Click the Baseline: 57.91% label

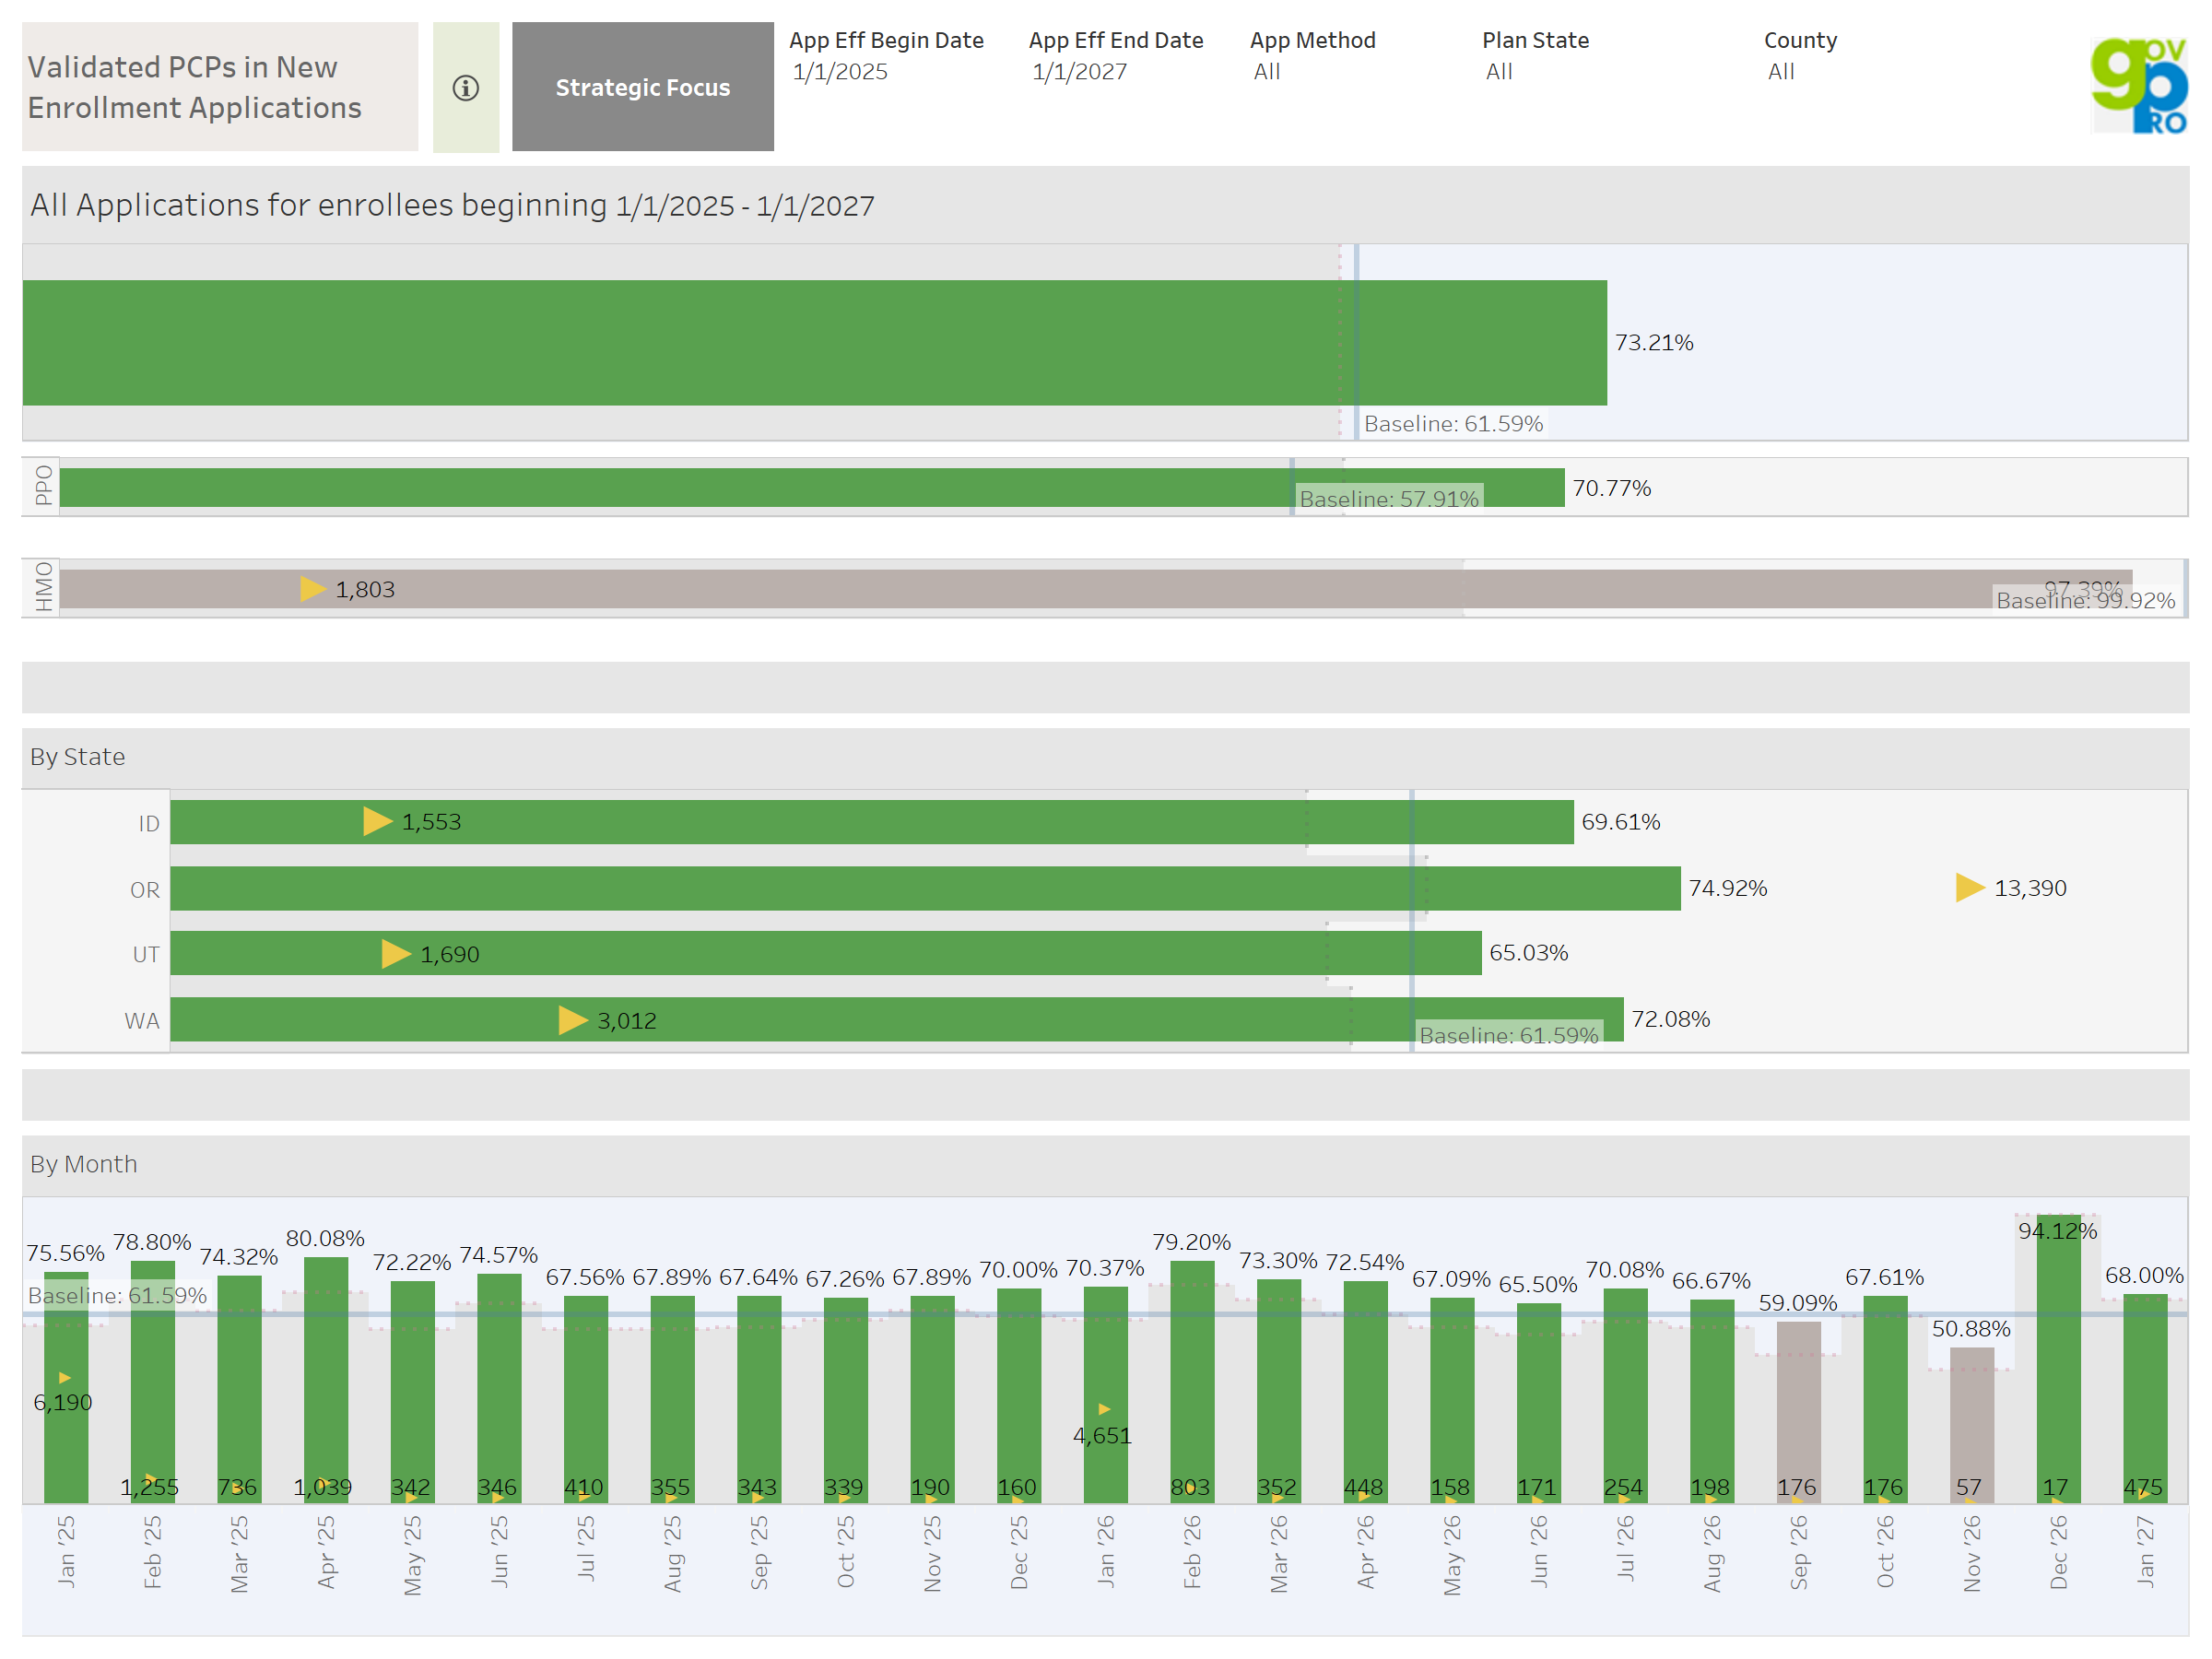pyautogui.click(x=1388, y=498)
